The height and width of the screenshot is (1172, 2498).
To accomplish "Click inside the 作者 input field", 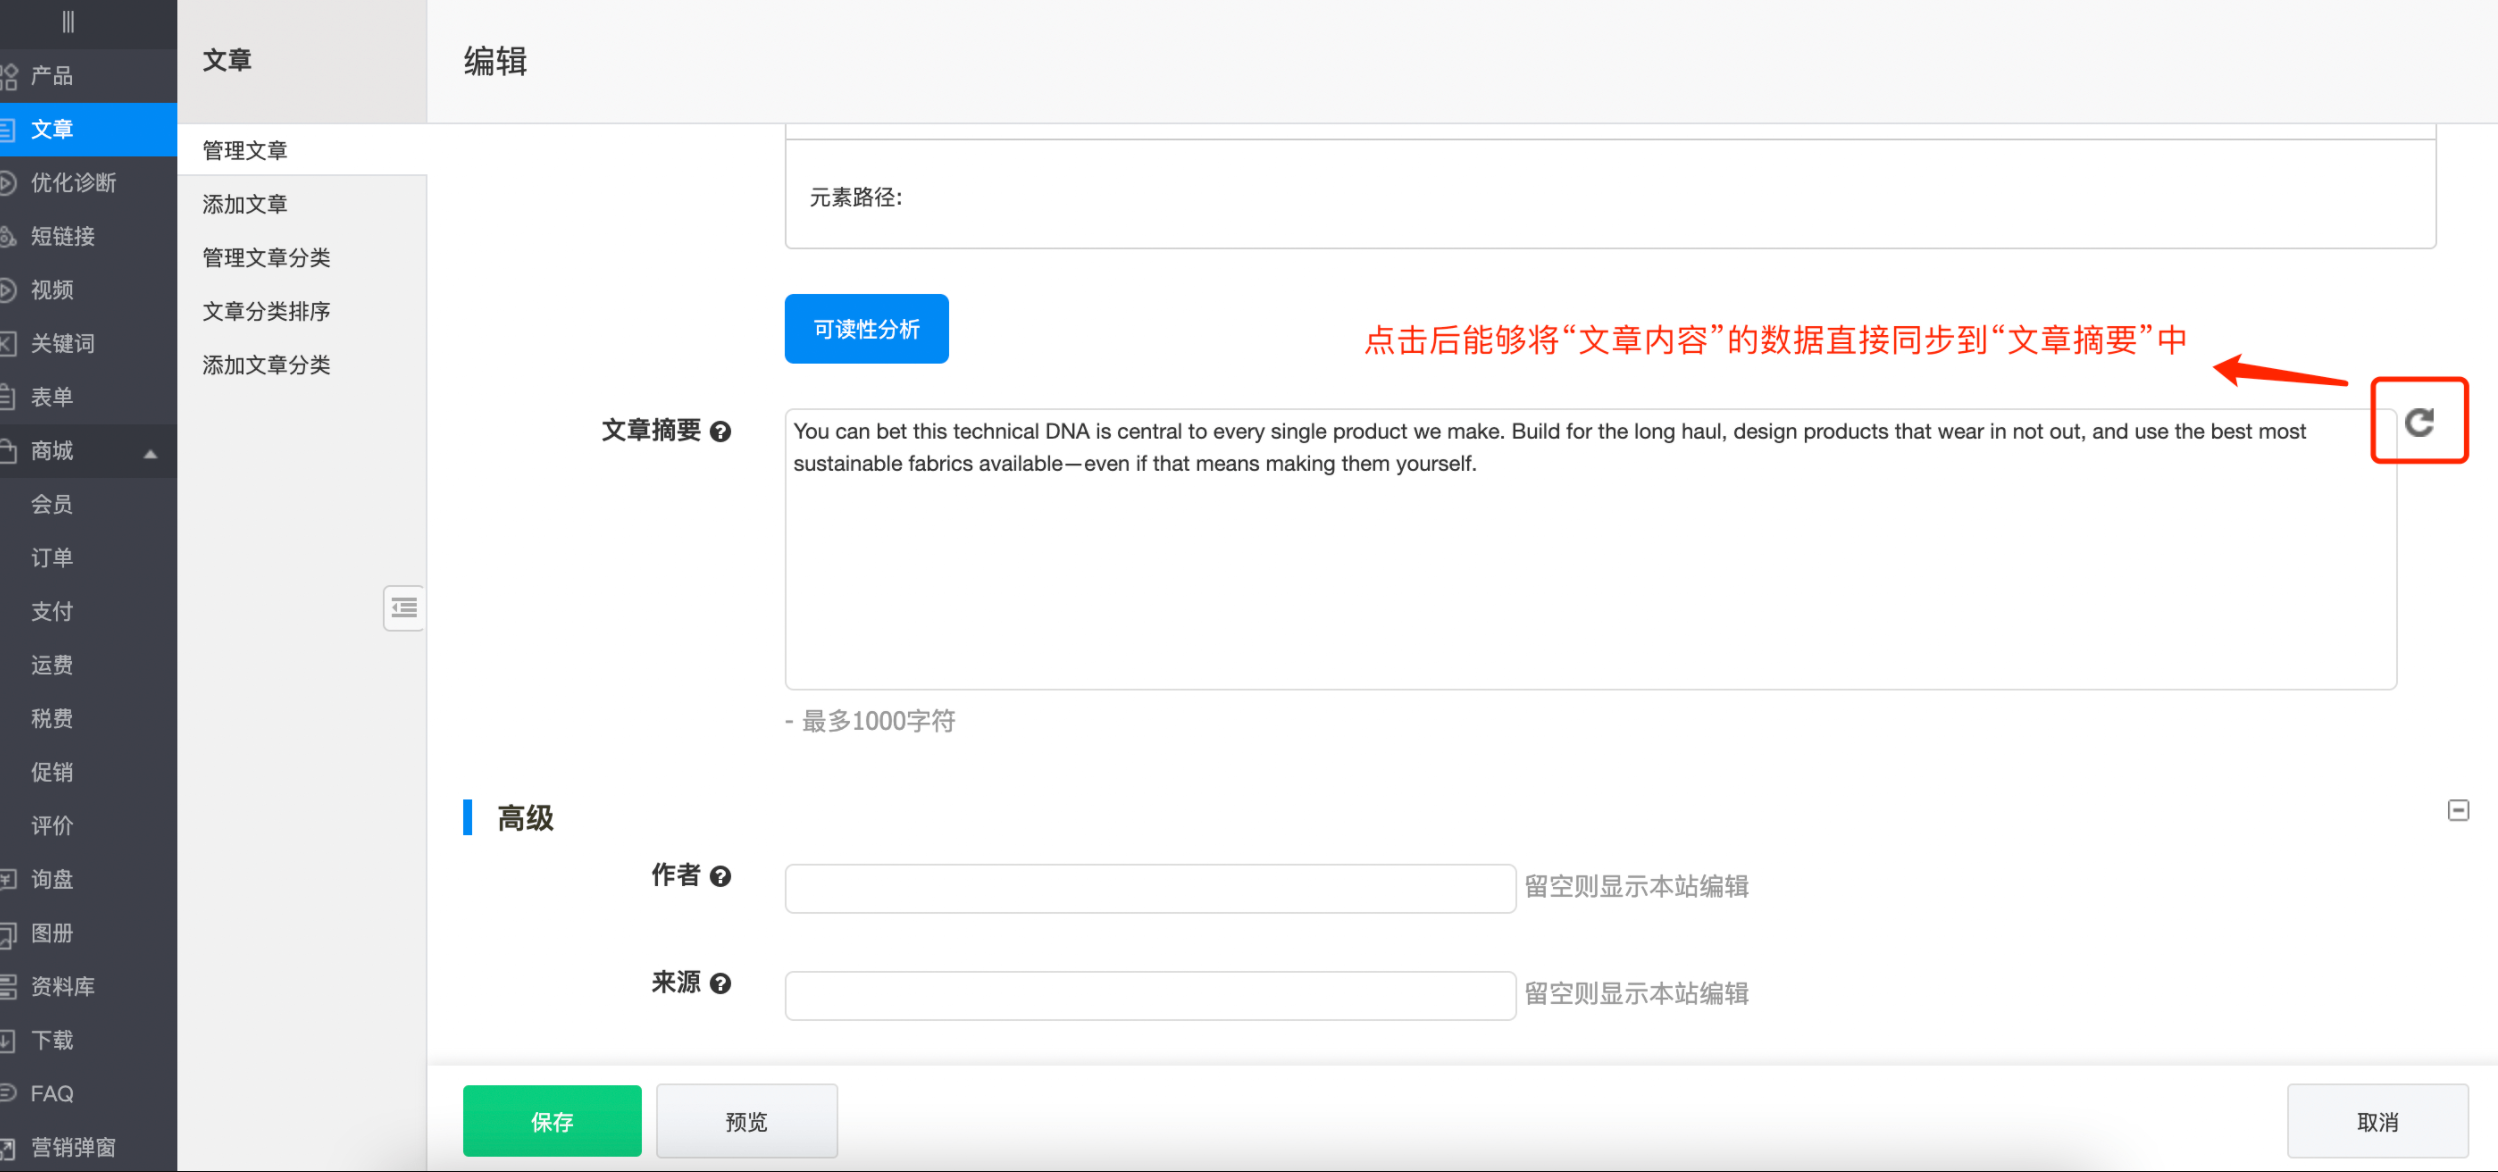I will point(1150,888).
